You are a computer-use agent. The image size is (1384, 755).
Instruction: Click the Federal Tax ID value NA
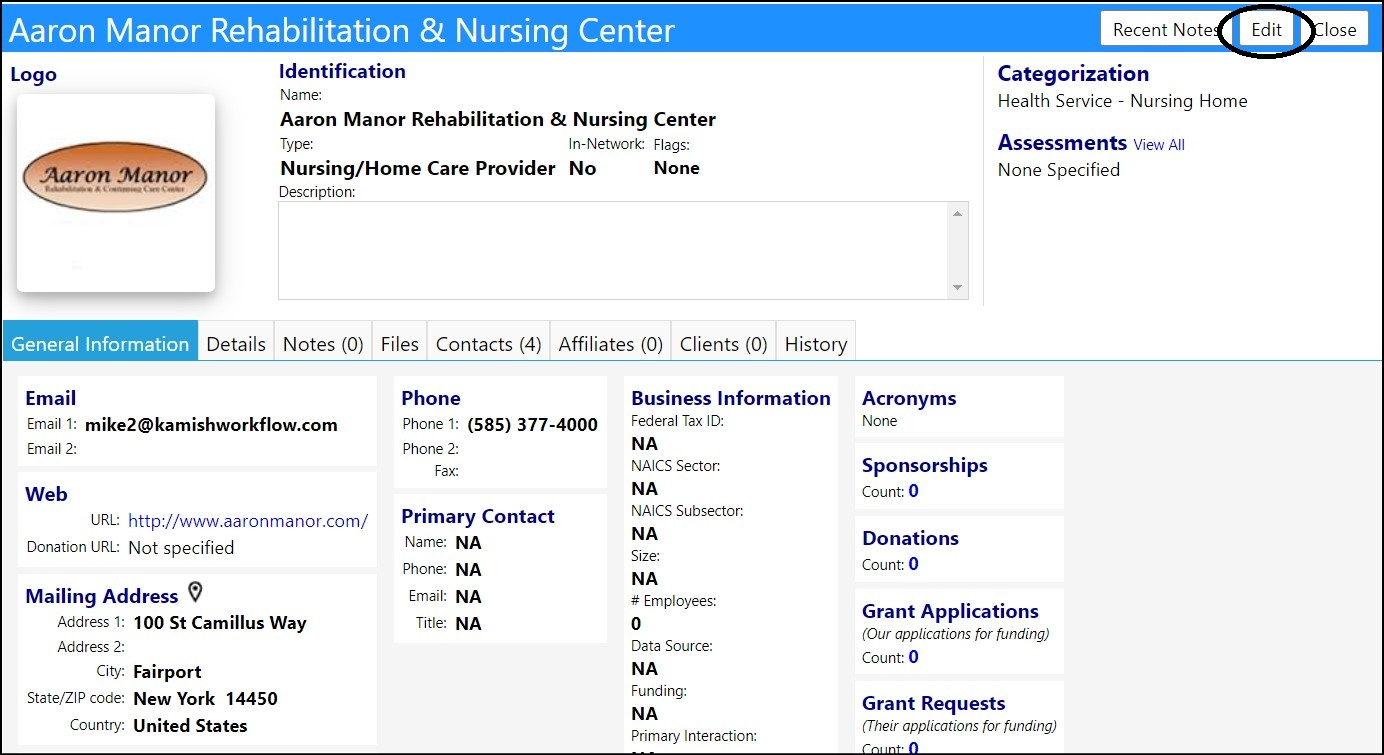click(x=645, y=444)
